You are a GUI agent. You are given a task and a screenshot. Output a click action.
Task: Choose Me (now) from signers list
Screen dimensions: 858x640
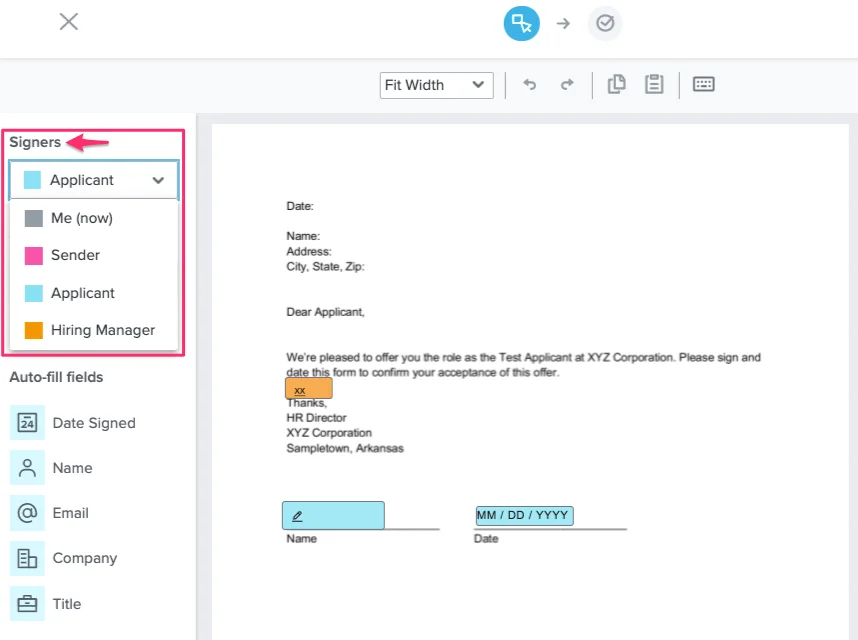(94, 218)
